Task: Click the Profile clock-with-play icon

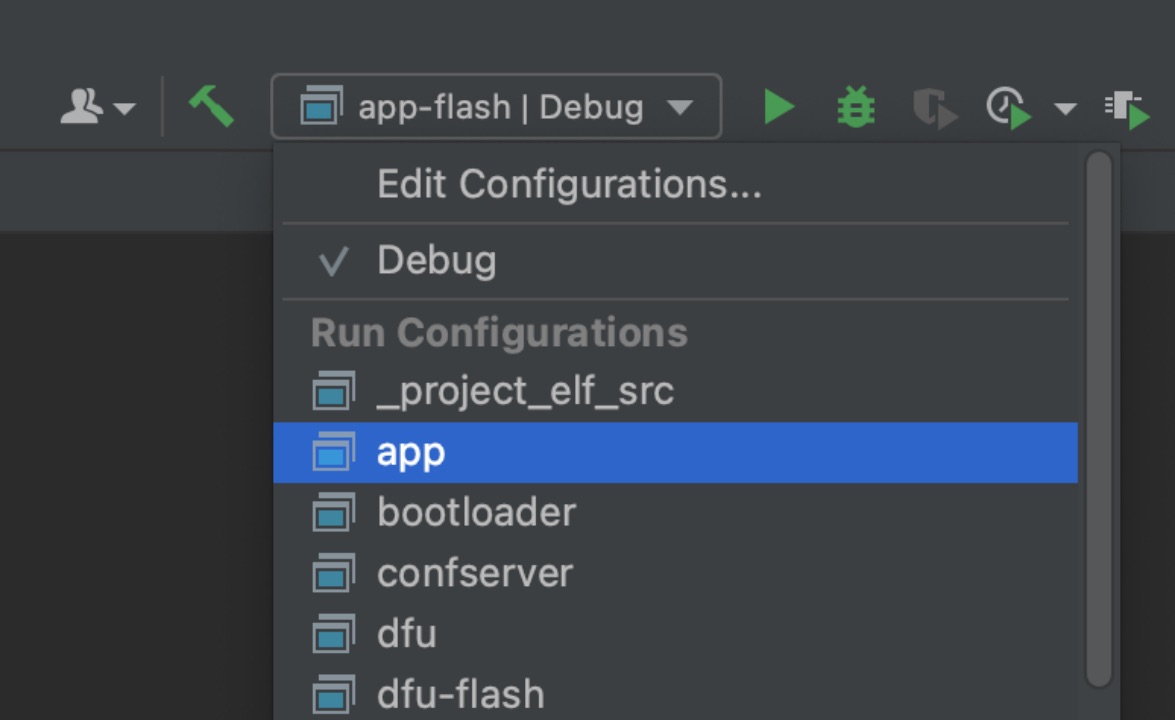Action: pos(1009,108)
